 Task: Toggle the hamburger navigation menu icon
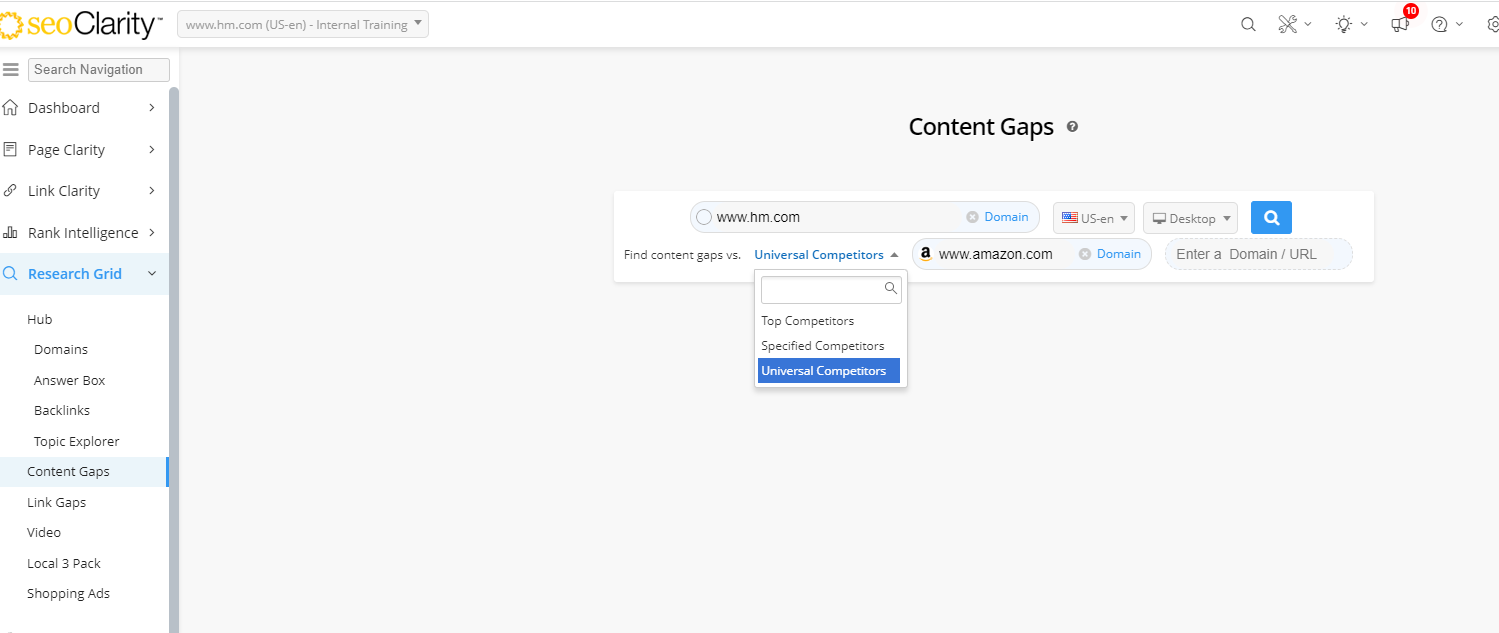(12, 69)
